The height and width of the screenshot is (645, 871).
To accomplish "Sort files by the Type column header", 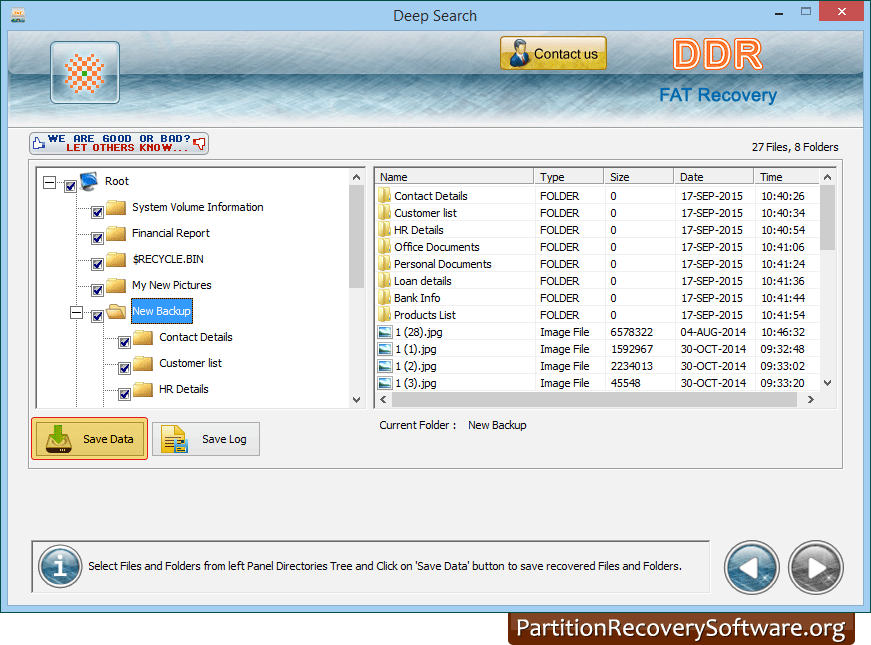I will coord(569,177).
